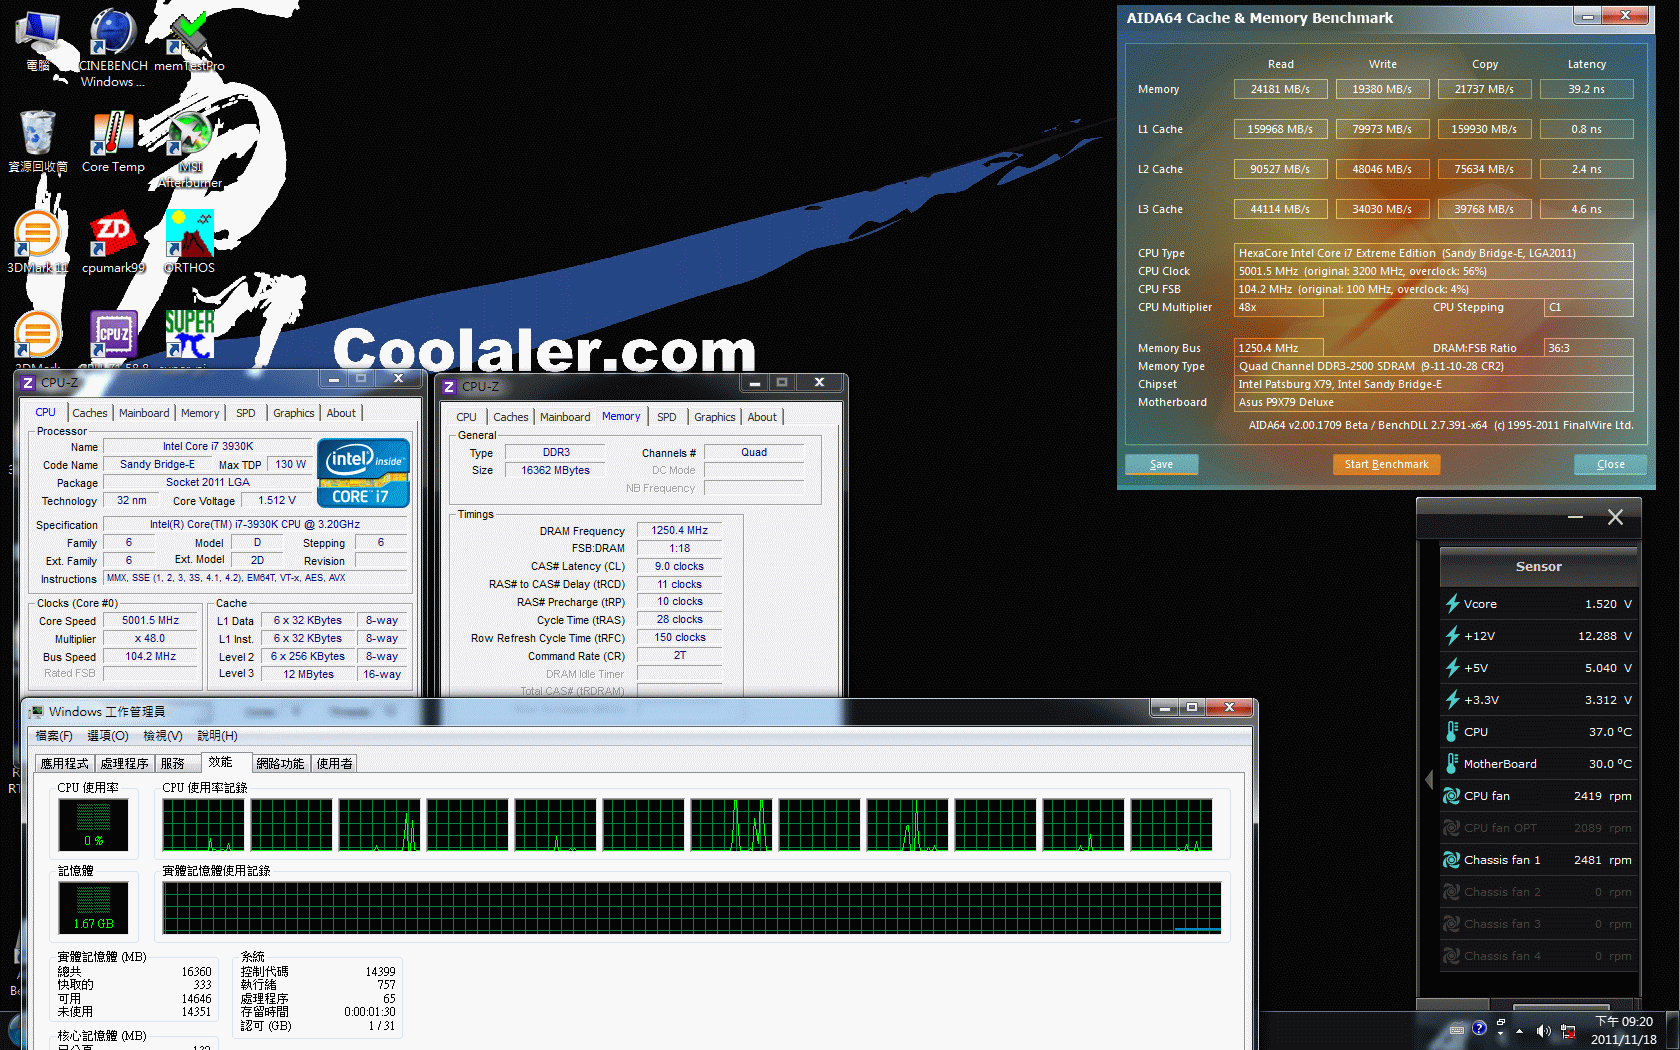Switch to Mainboard tab in the left CPU-Z window
This screenshot has height=1050, width=1680.
click(x=144, y=413)
